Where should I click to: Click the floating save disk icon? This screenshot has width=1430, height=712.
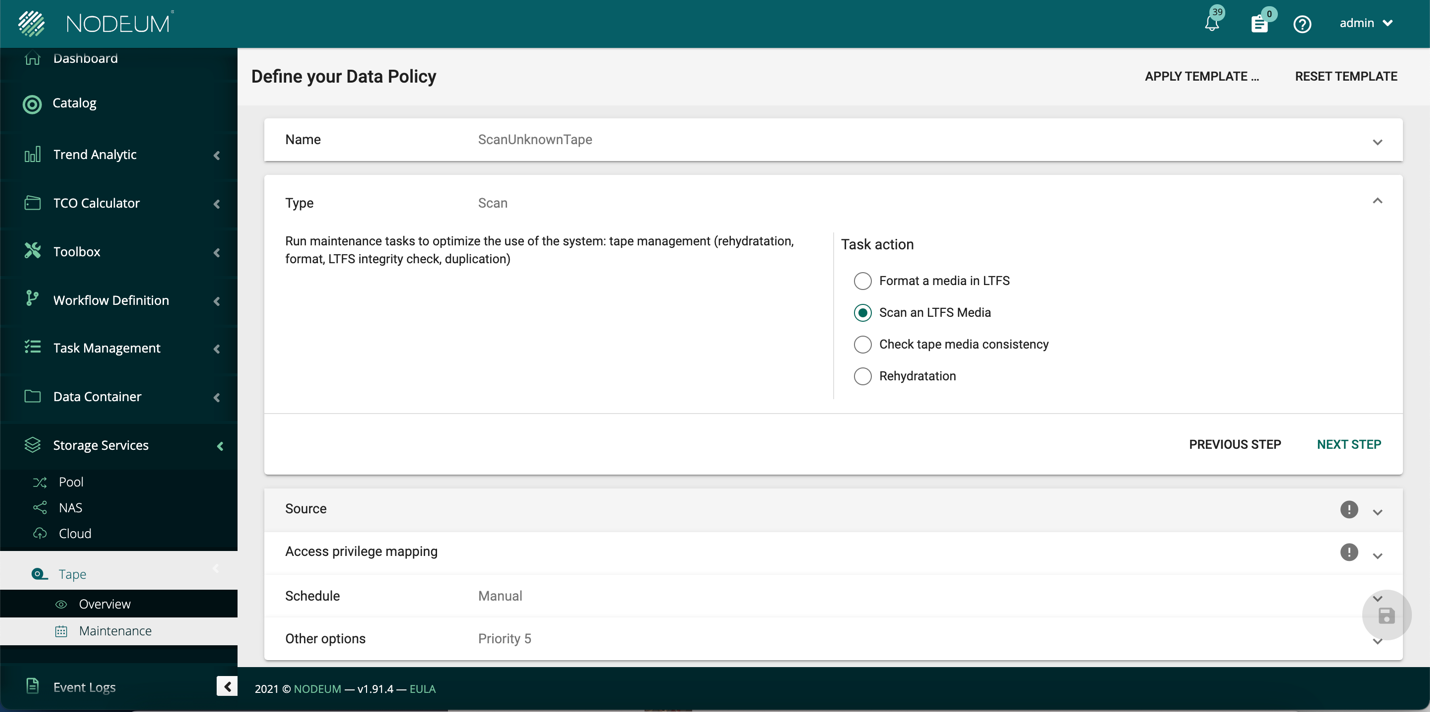1386,616
